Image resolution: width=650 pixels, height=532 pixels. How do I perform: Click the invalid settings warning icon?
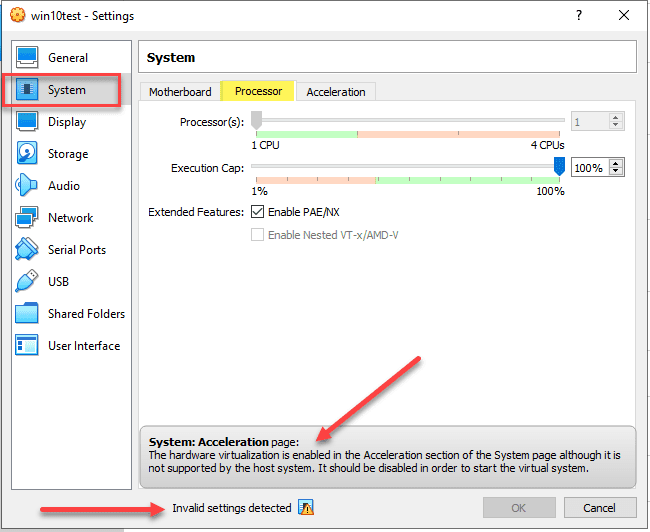point(306,507)
